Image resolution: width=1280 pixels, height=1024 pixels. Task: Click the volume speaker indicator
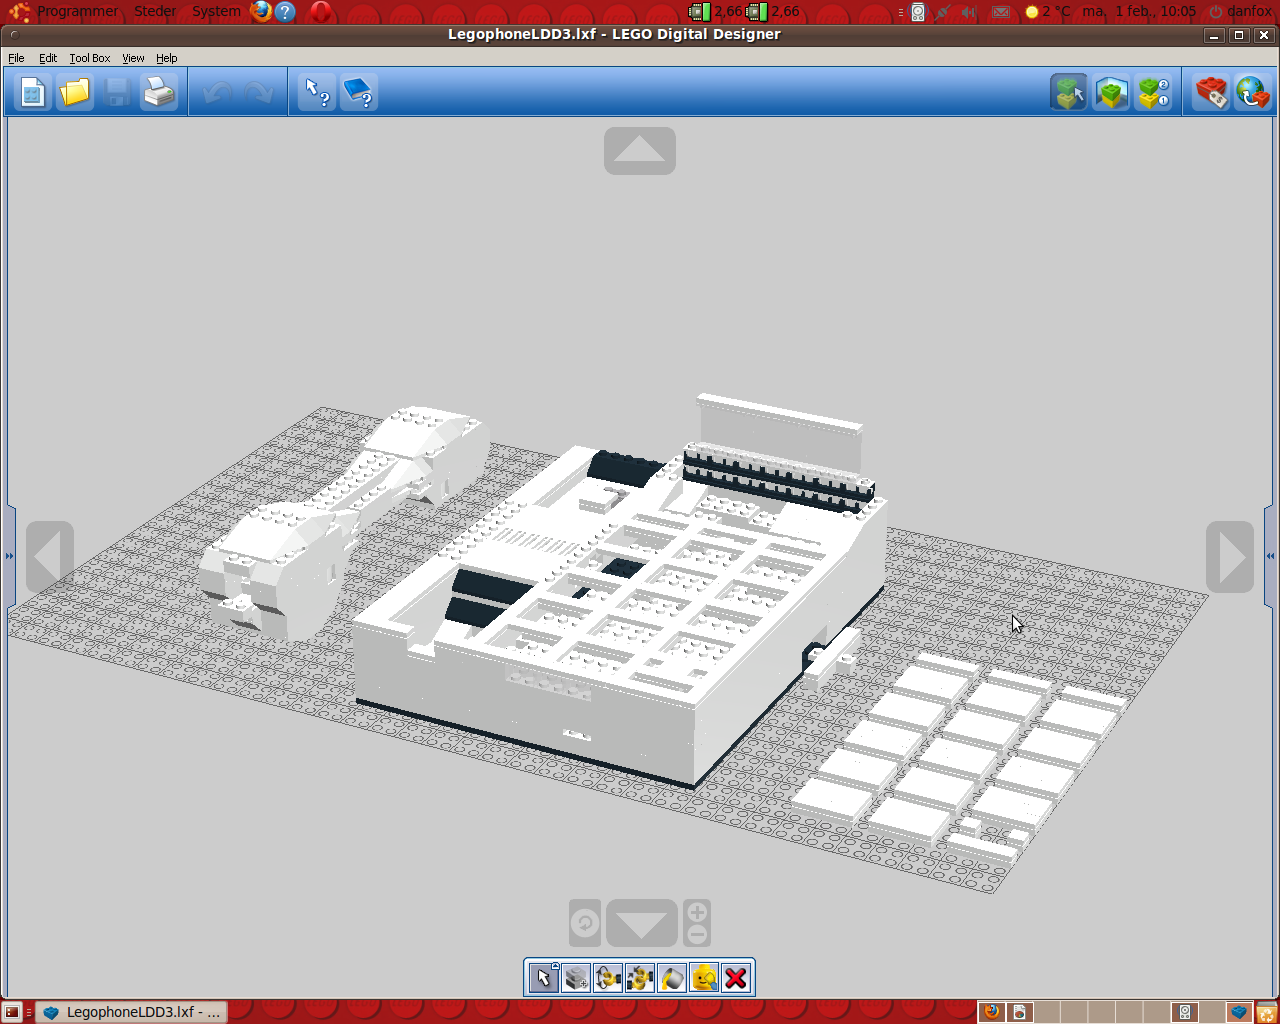969,11
